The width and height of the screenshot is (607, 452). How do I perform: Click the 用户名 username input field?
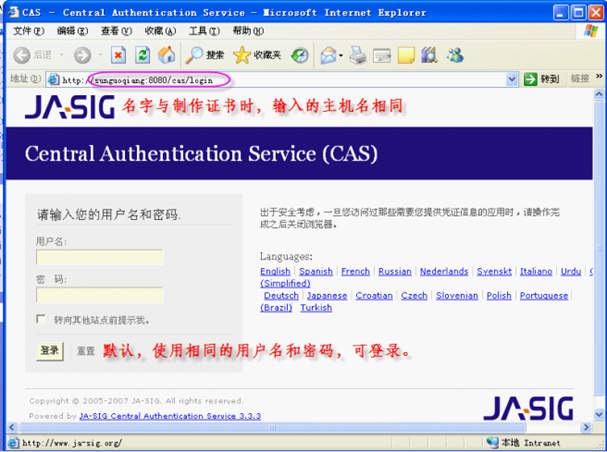click(x=100, y=257)
